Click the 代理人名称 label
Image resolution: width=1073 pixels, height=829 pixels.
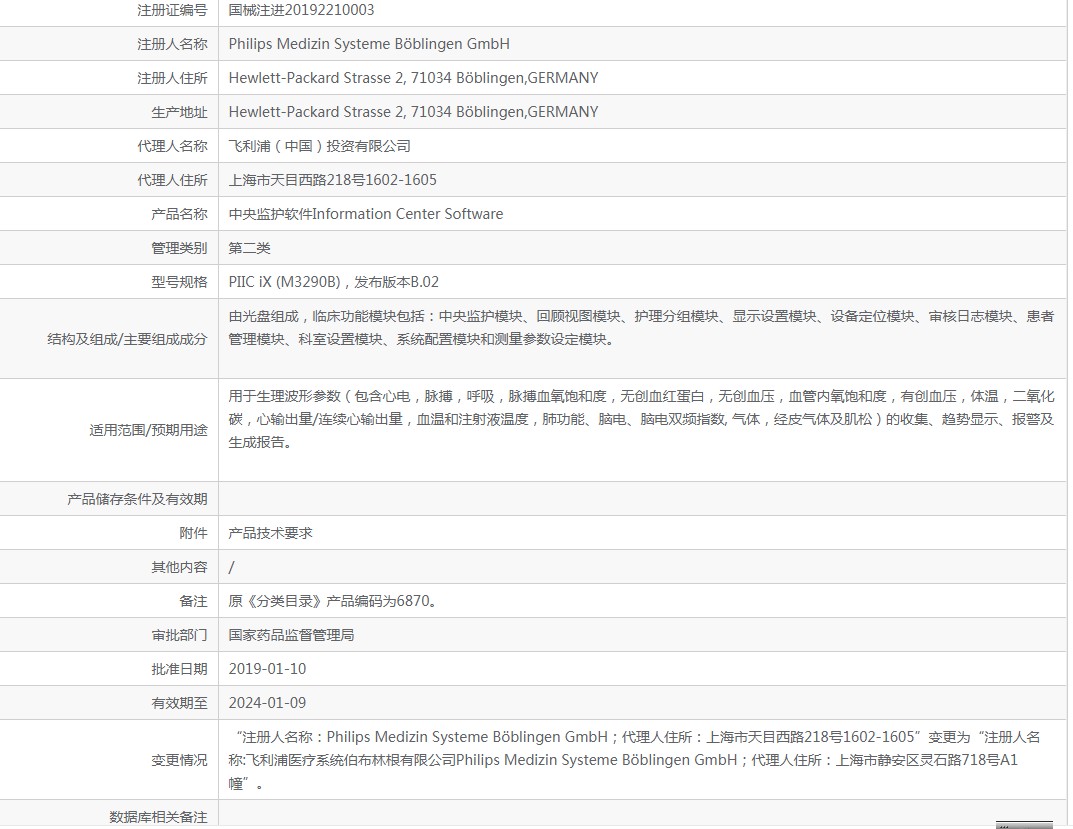pos(172,146)
